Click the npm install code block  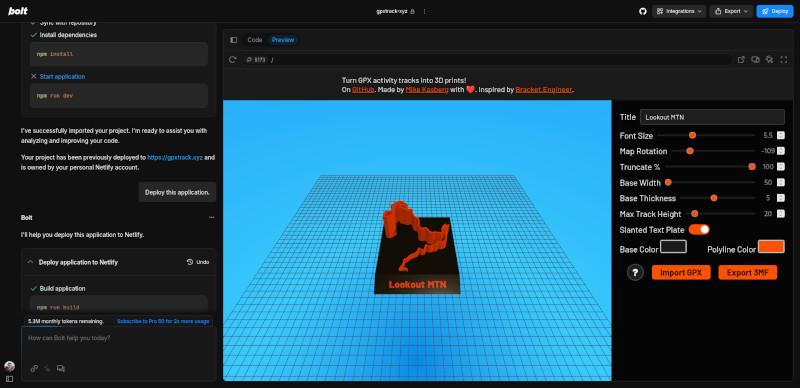click(119, 54)
